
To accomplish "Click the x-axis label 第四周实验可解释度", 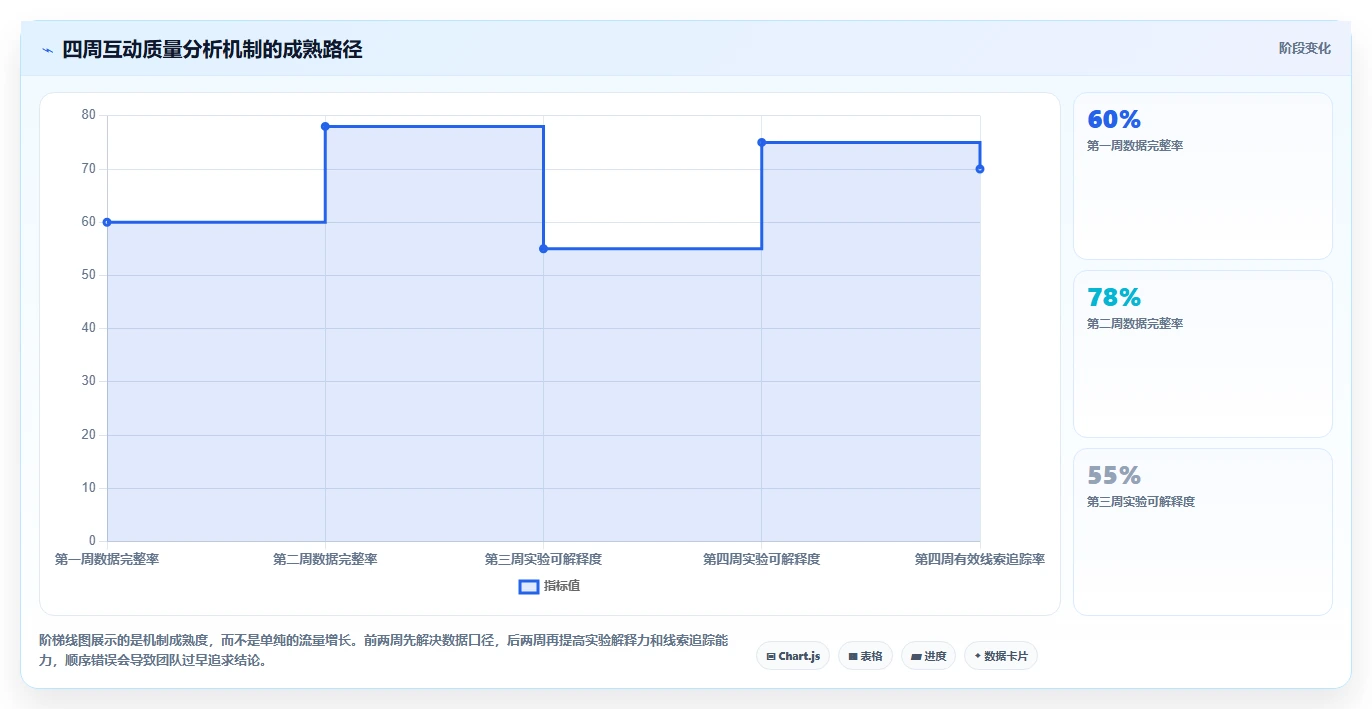I will click(762, 559).
